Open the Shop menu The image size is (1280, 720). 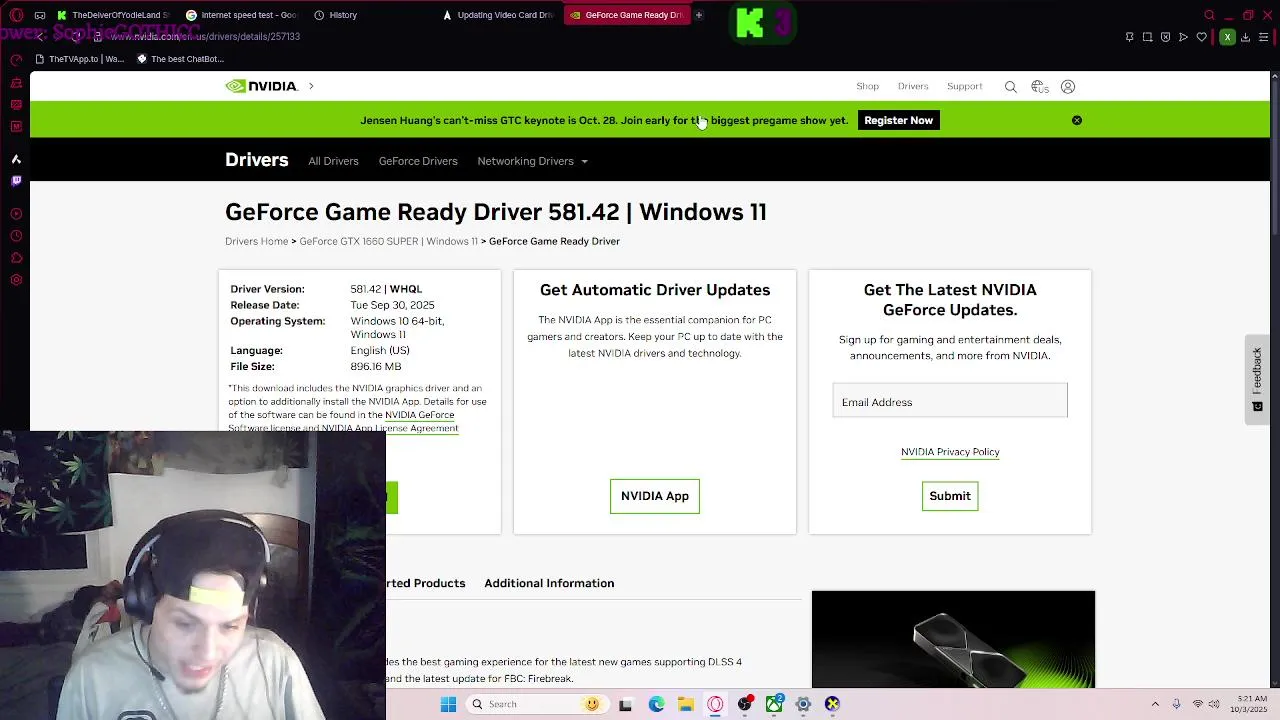867,86
